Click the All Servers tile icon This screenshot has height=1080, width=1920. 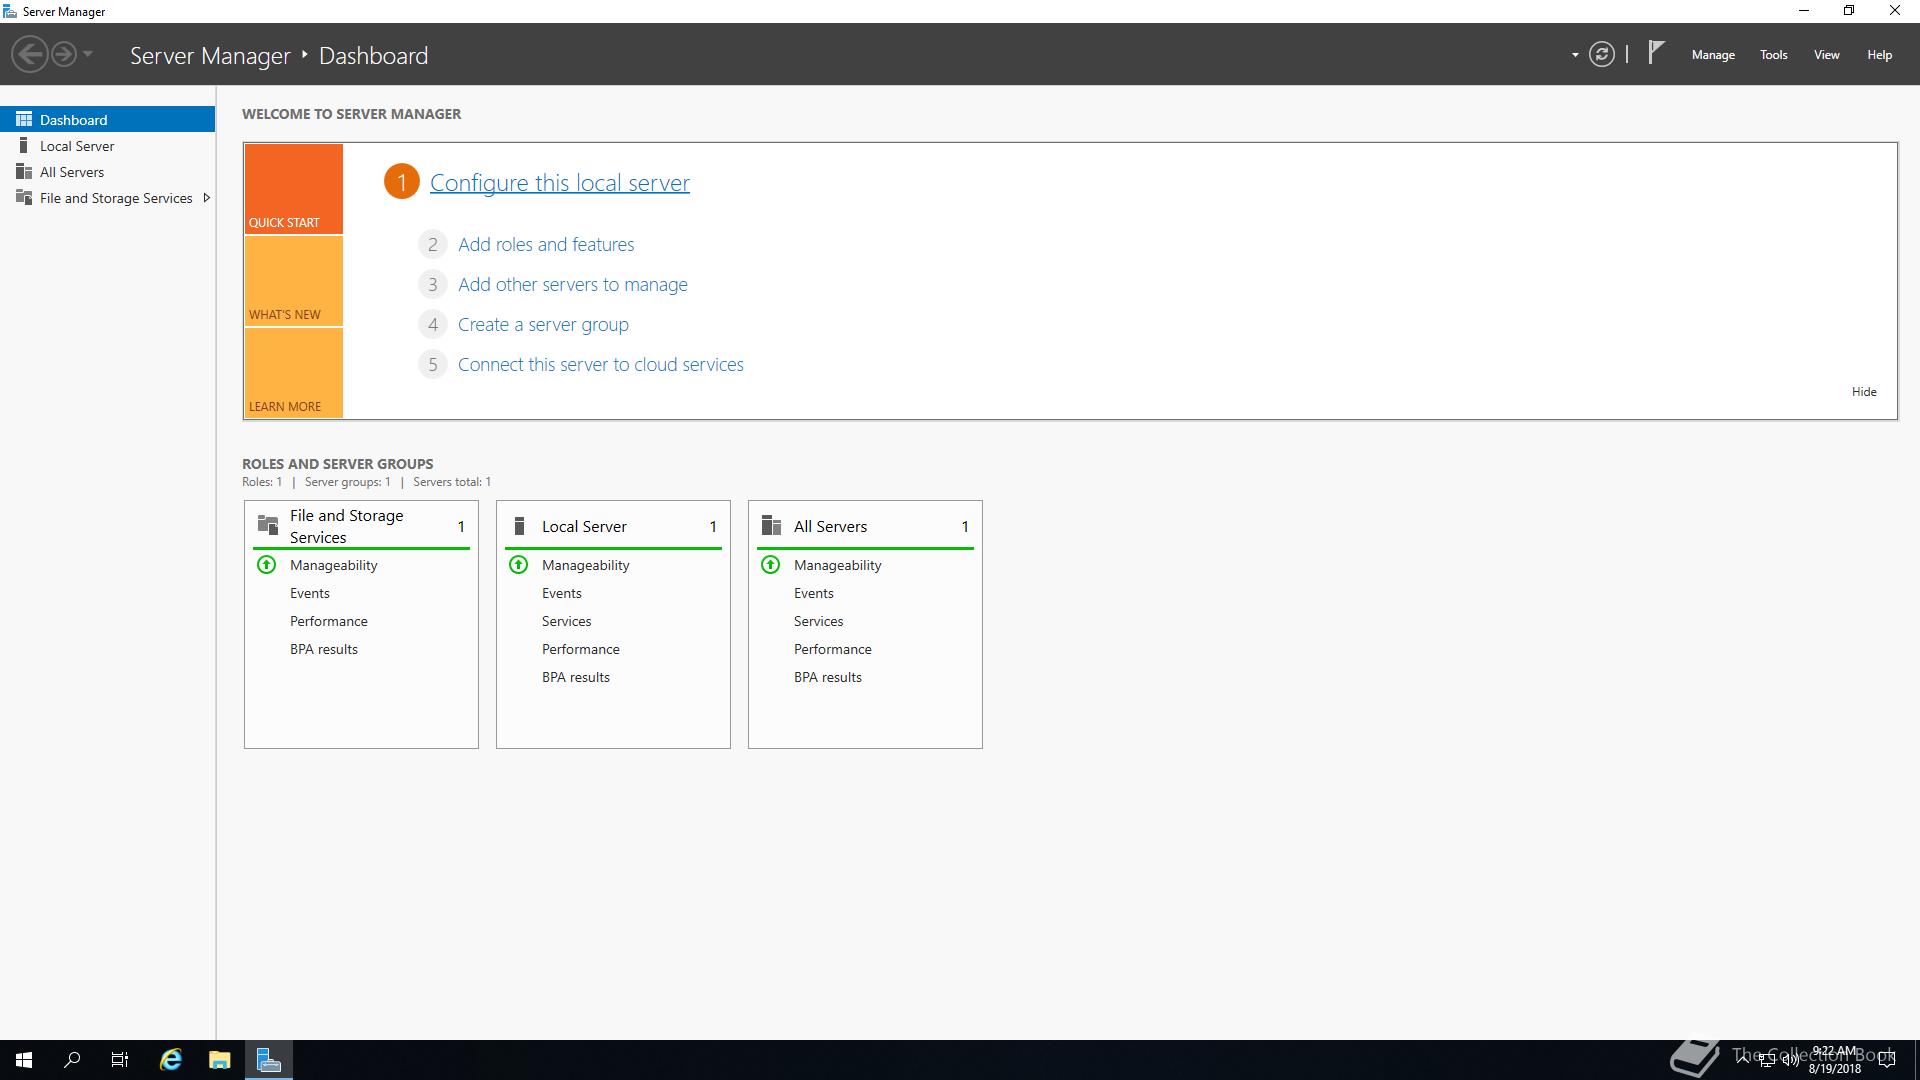click(x=771, y=526)
